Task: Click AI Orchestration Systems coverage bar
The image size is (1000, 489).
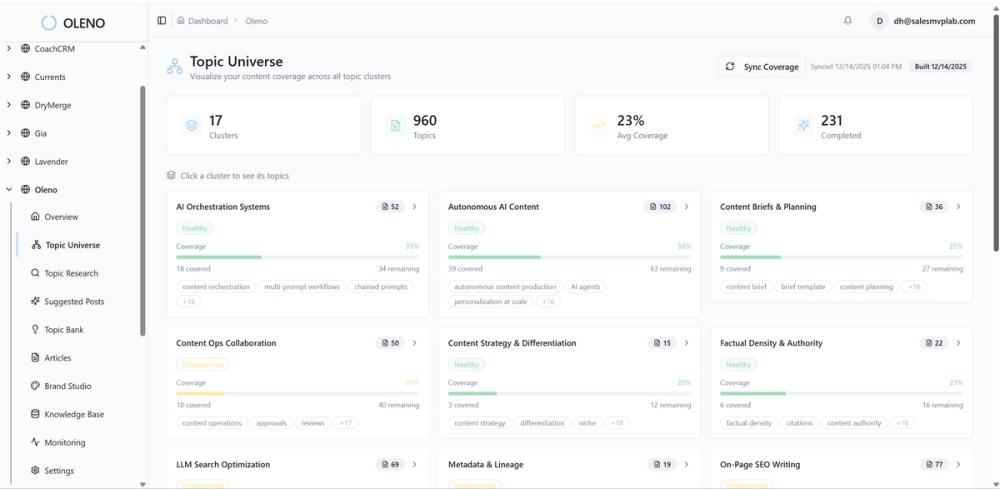Action: point(298,257)
